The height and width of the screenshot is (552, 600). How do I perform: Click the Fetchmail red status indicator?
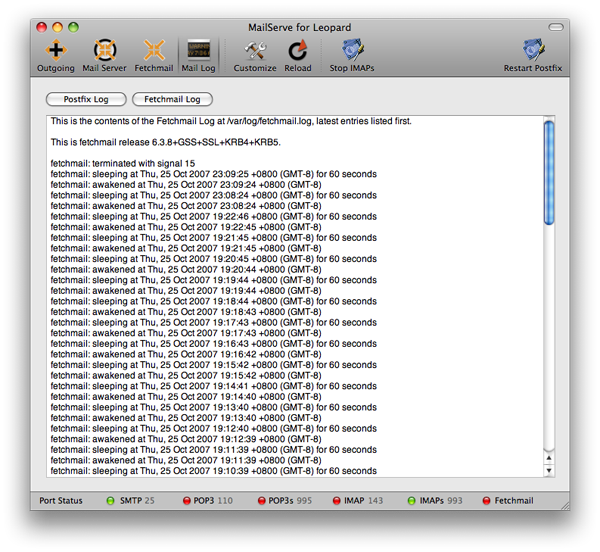pyautogui.click(x=487, y=500)
